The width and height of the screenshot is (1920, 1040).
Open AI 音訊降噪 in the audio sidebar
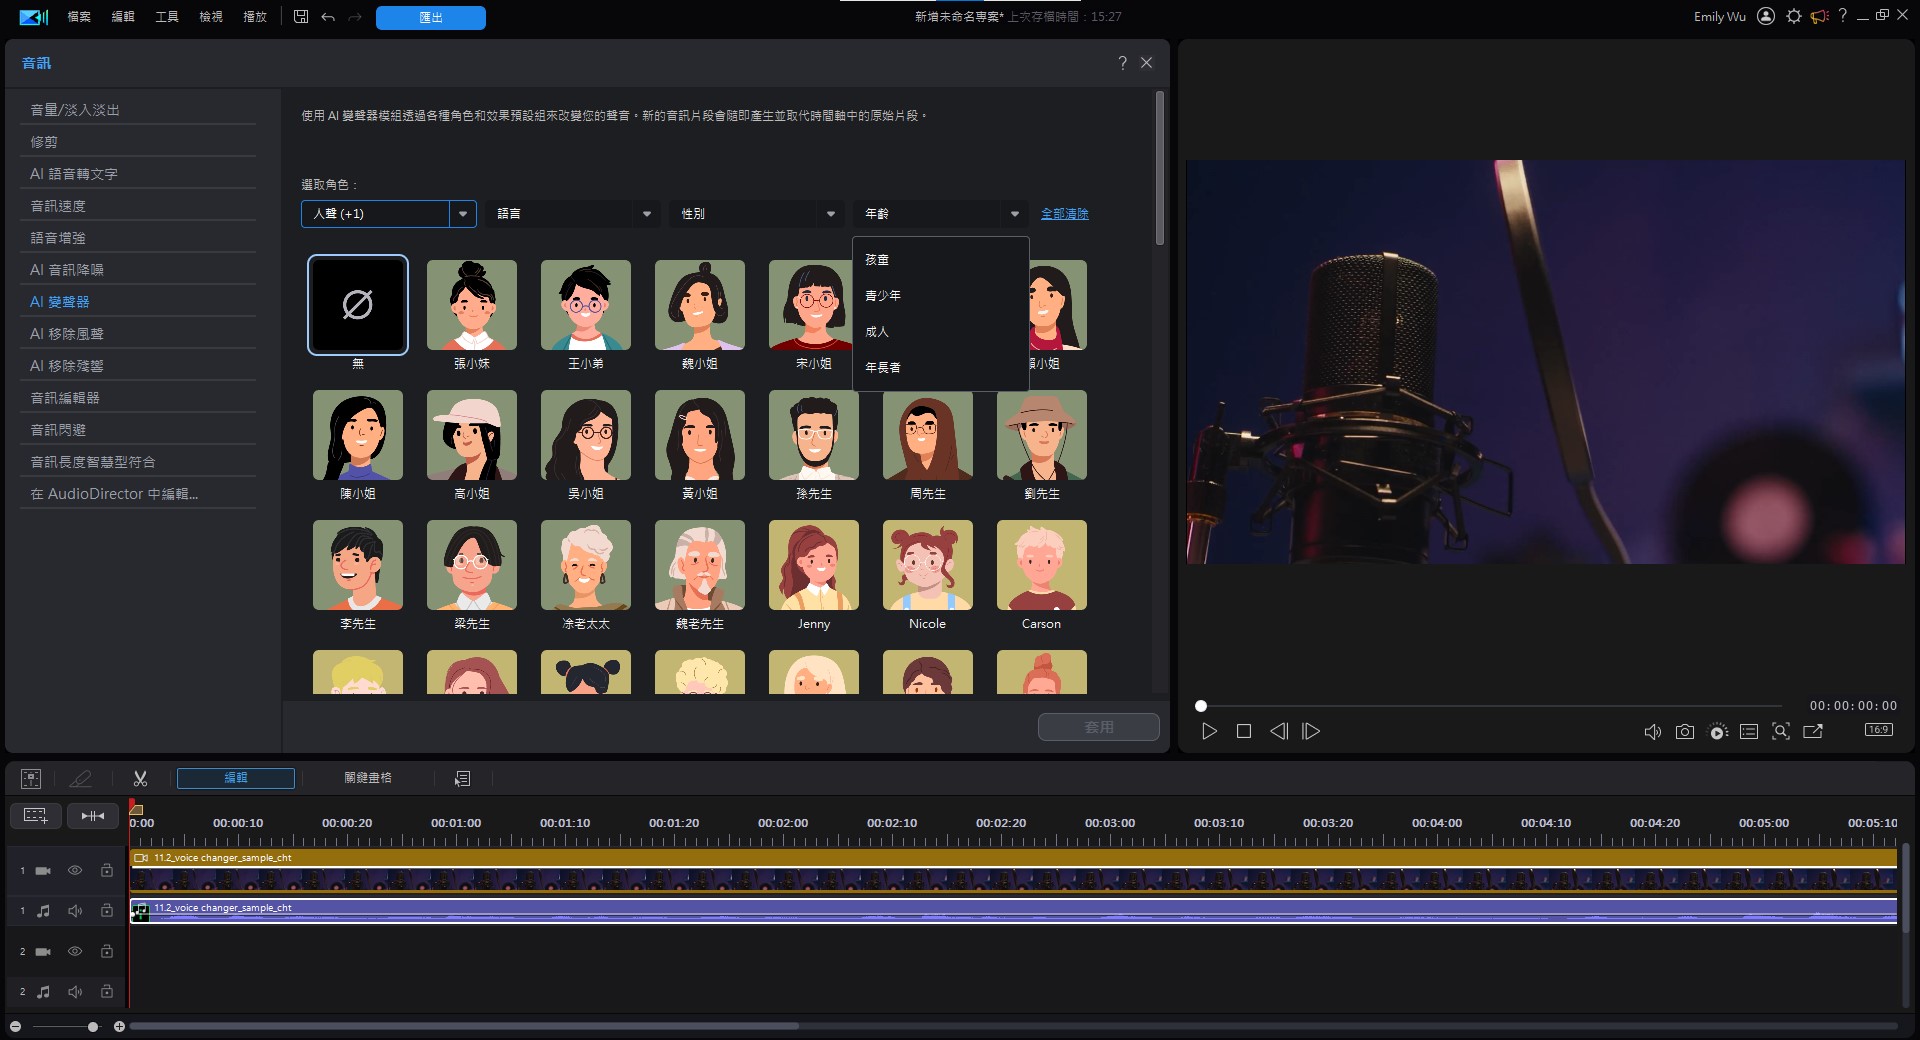coord(67,270)
